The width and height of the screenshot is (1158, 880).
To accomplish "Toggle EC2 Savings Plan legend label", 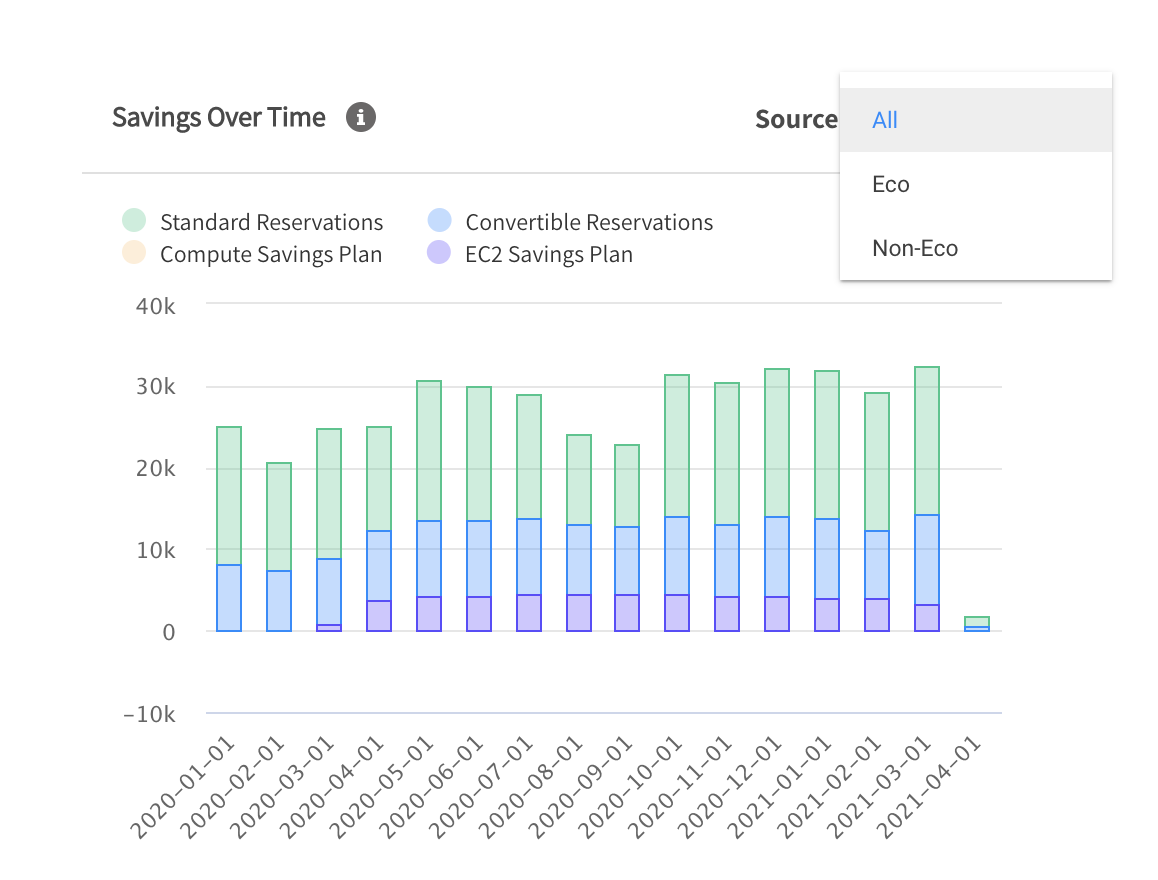I will click(x=549, y=254).
